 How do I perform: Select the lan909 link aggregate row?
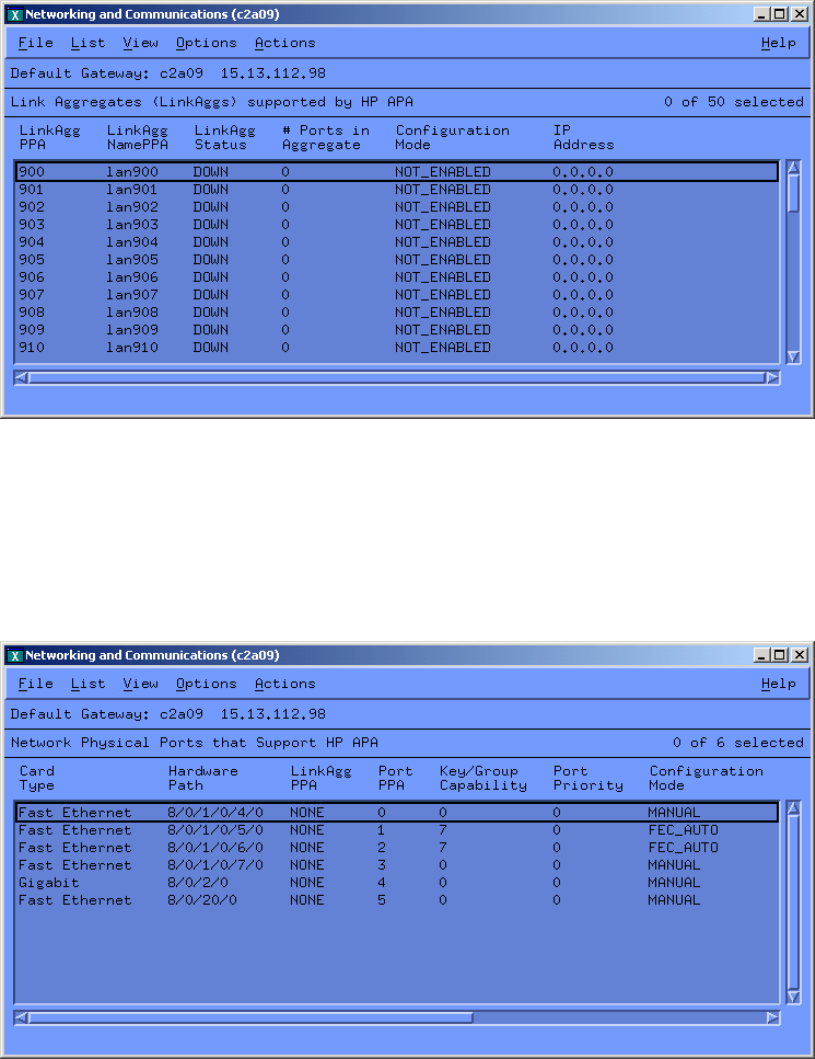(x=396, y=330)
